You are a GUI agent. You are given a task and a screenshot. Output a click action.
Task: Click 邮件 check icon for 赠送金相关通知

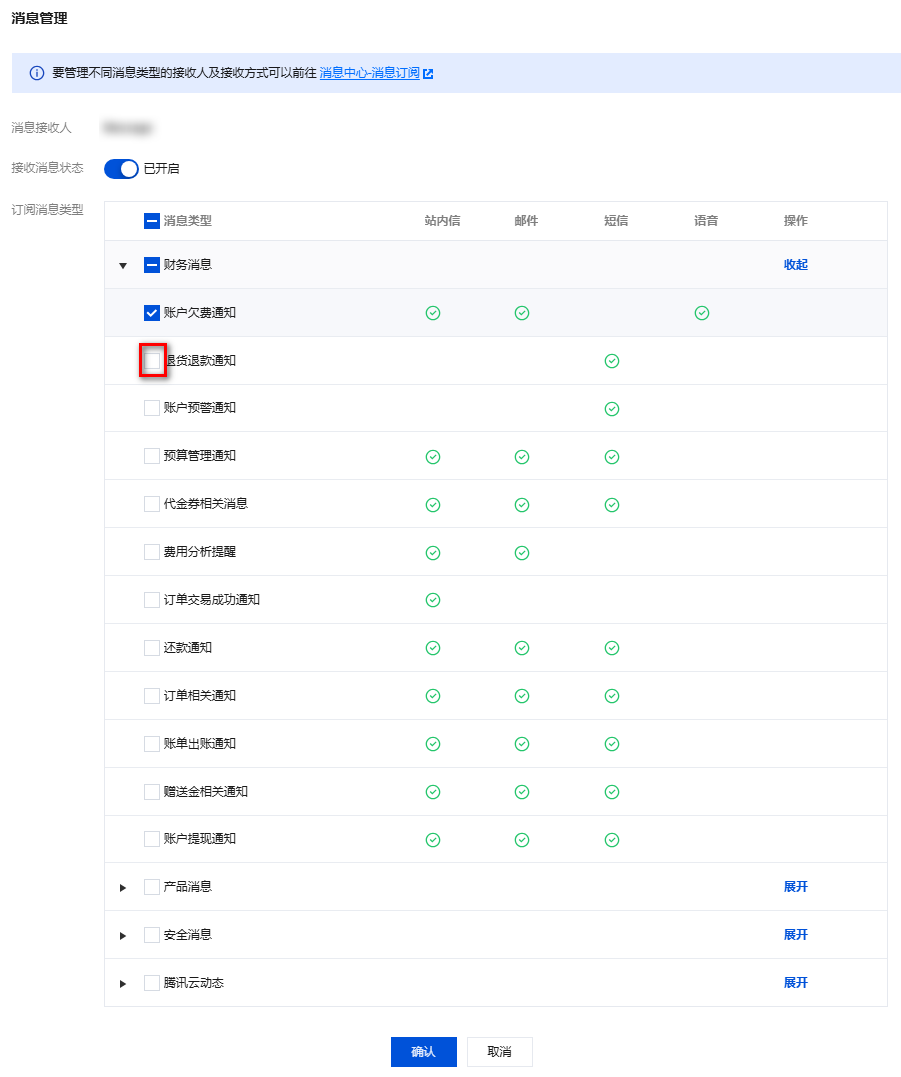pyautogui.click(x=522, y=793)
